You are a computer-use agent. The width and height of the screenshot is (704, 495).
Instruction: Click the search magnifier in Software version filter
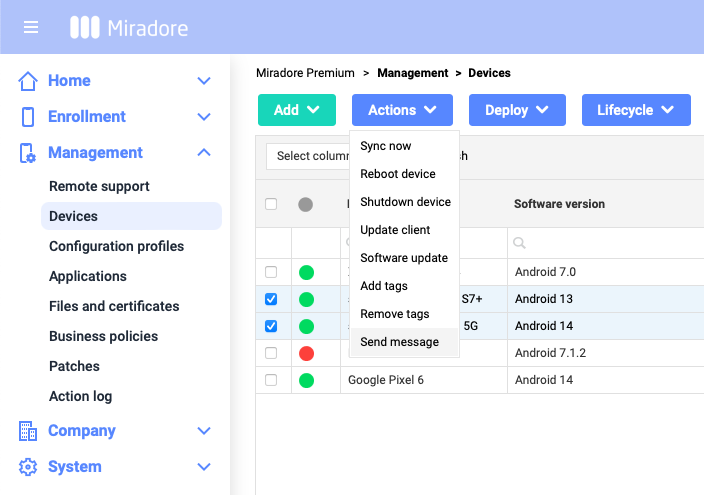click(x=521, y=243)
